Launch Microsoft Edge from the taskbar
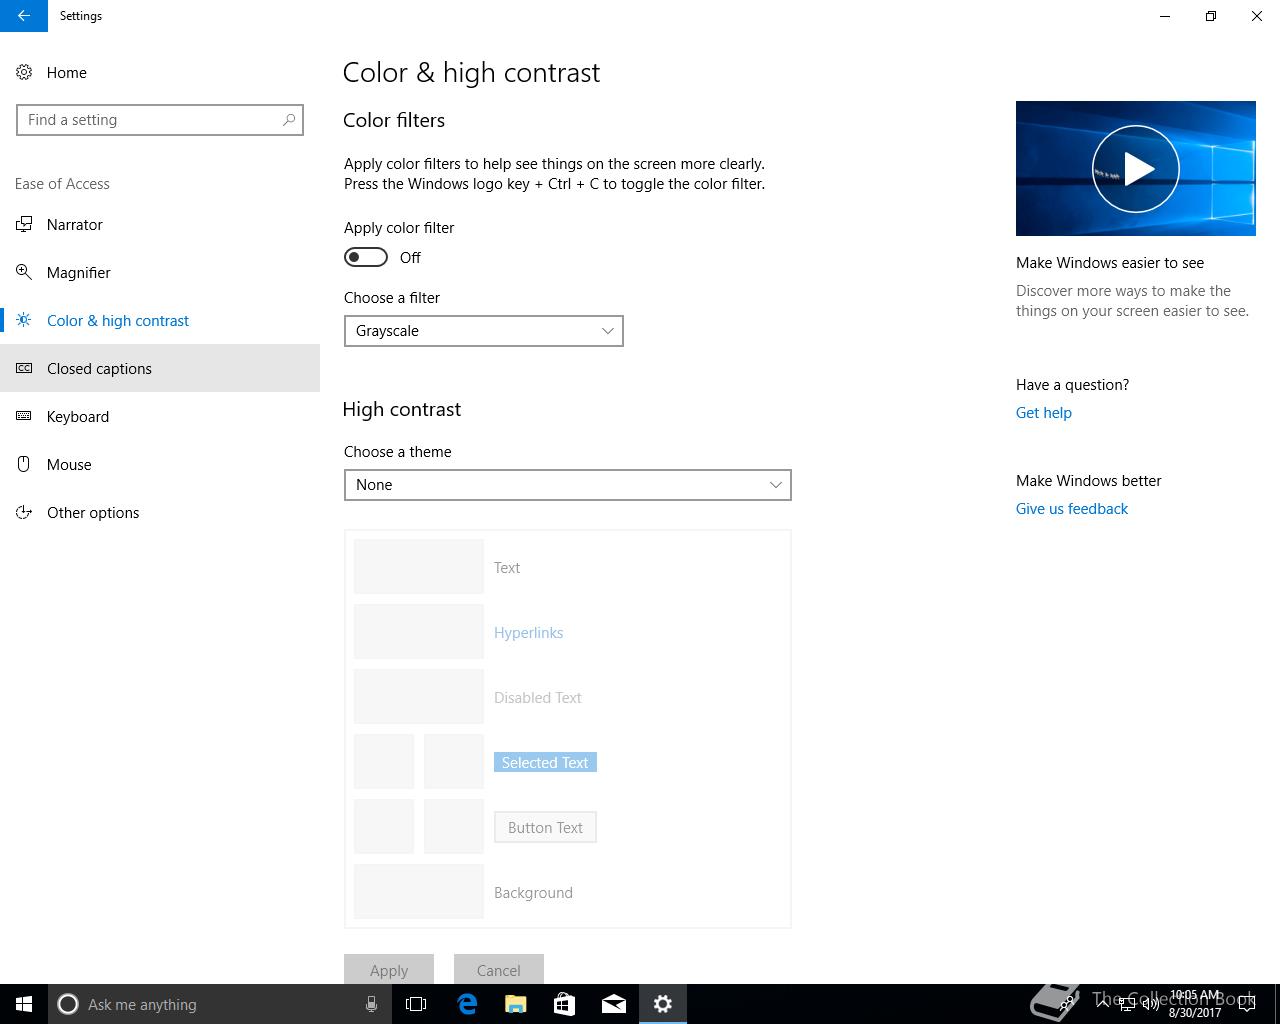This screenshot has height=1024, width=1280. [x=467, y=1004]
